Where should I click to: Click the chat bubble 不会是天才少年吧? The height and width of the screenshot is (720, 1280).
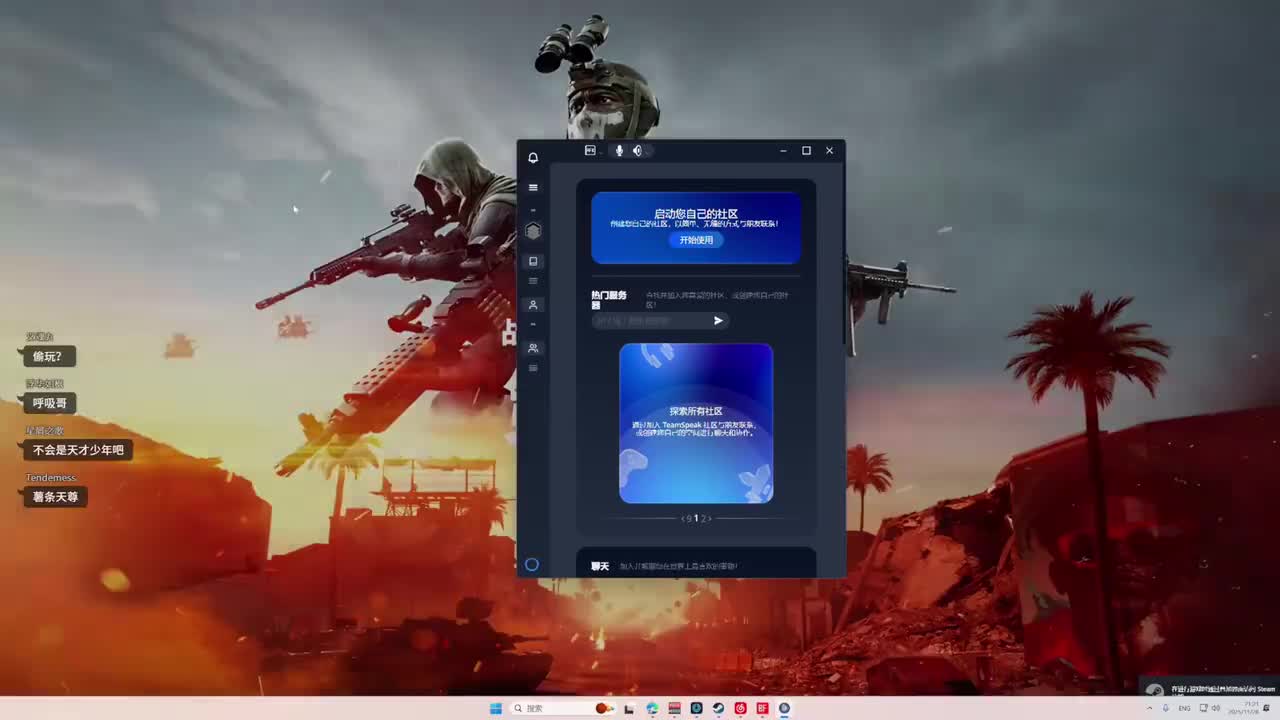click(78, 450)
